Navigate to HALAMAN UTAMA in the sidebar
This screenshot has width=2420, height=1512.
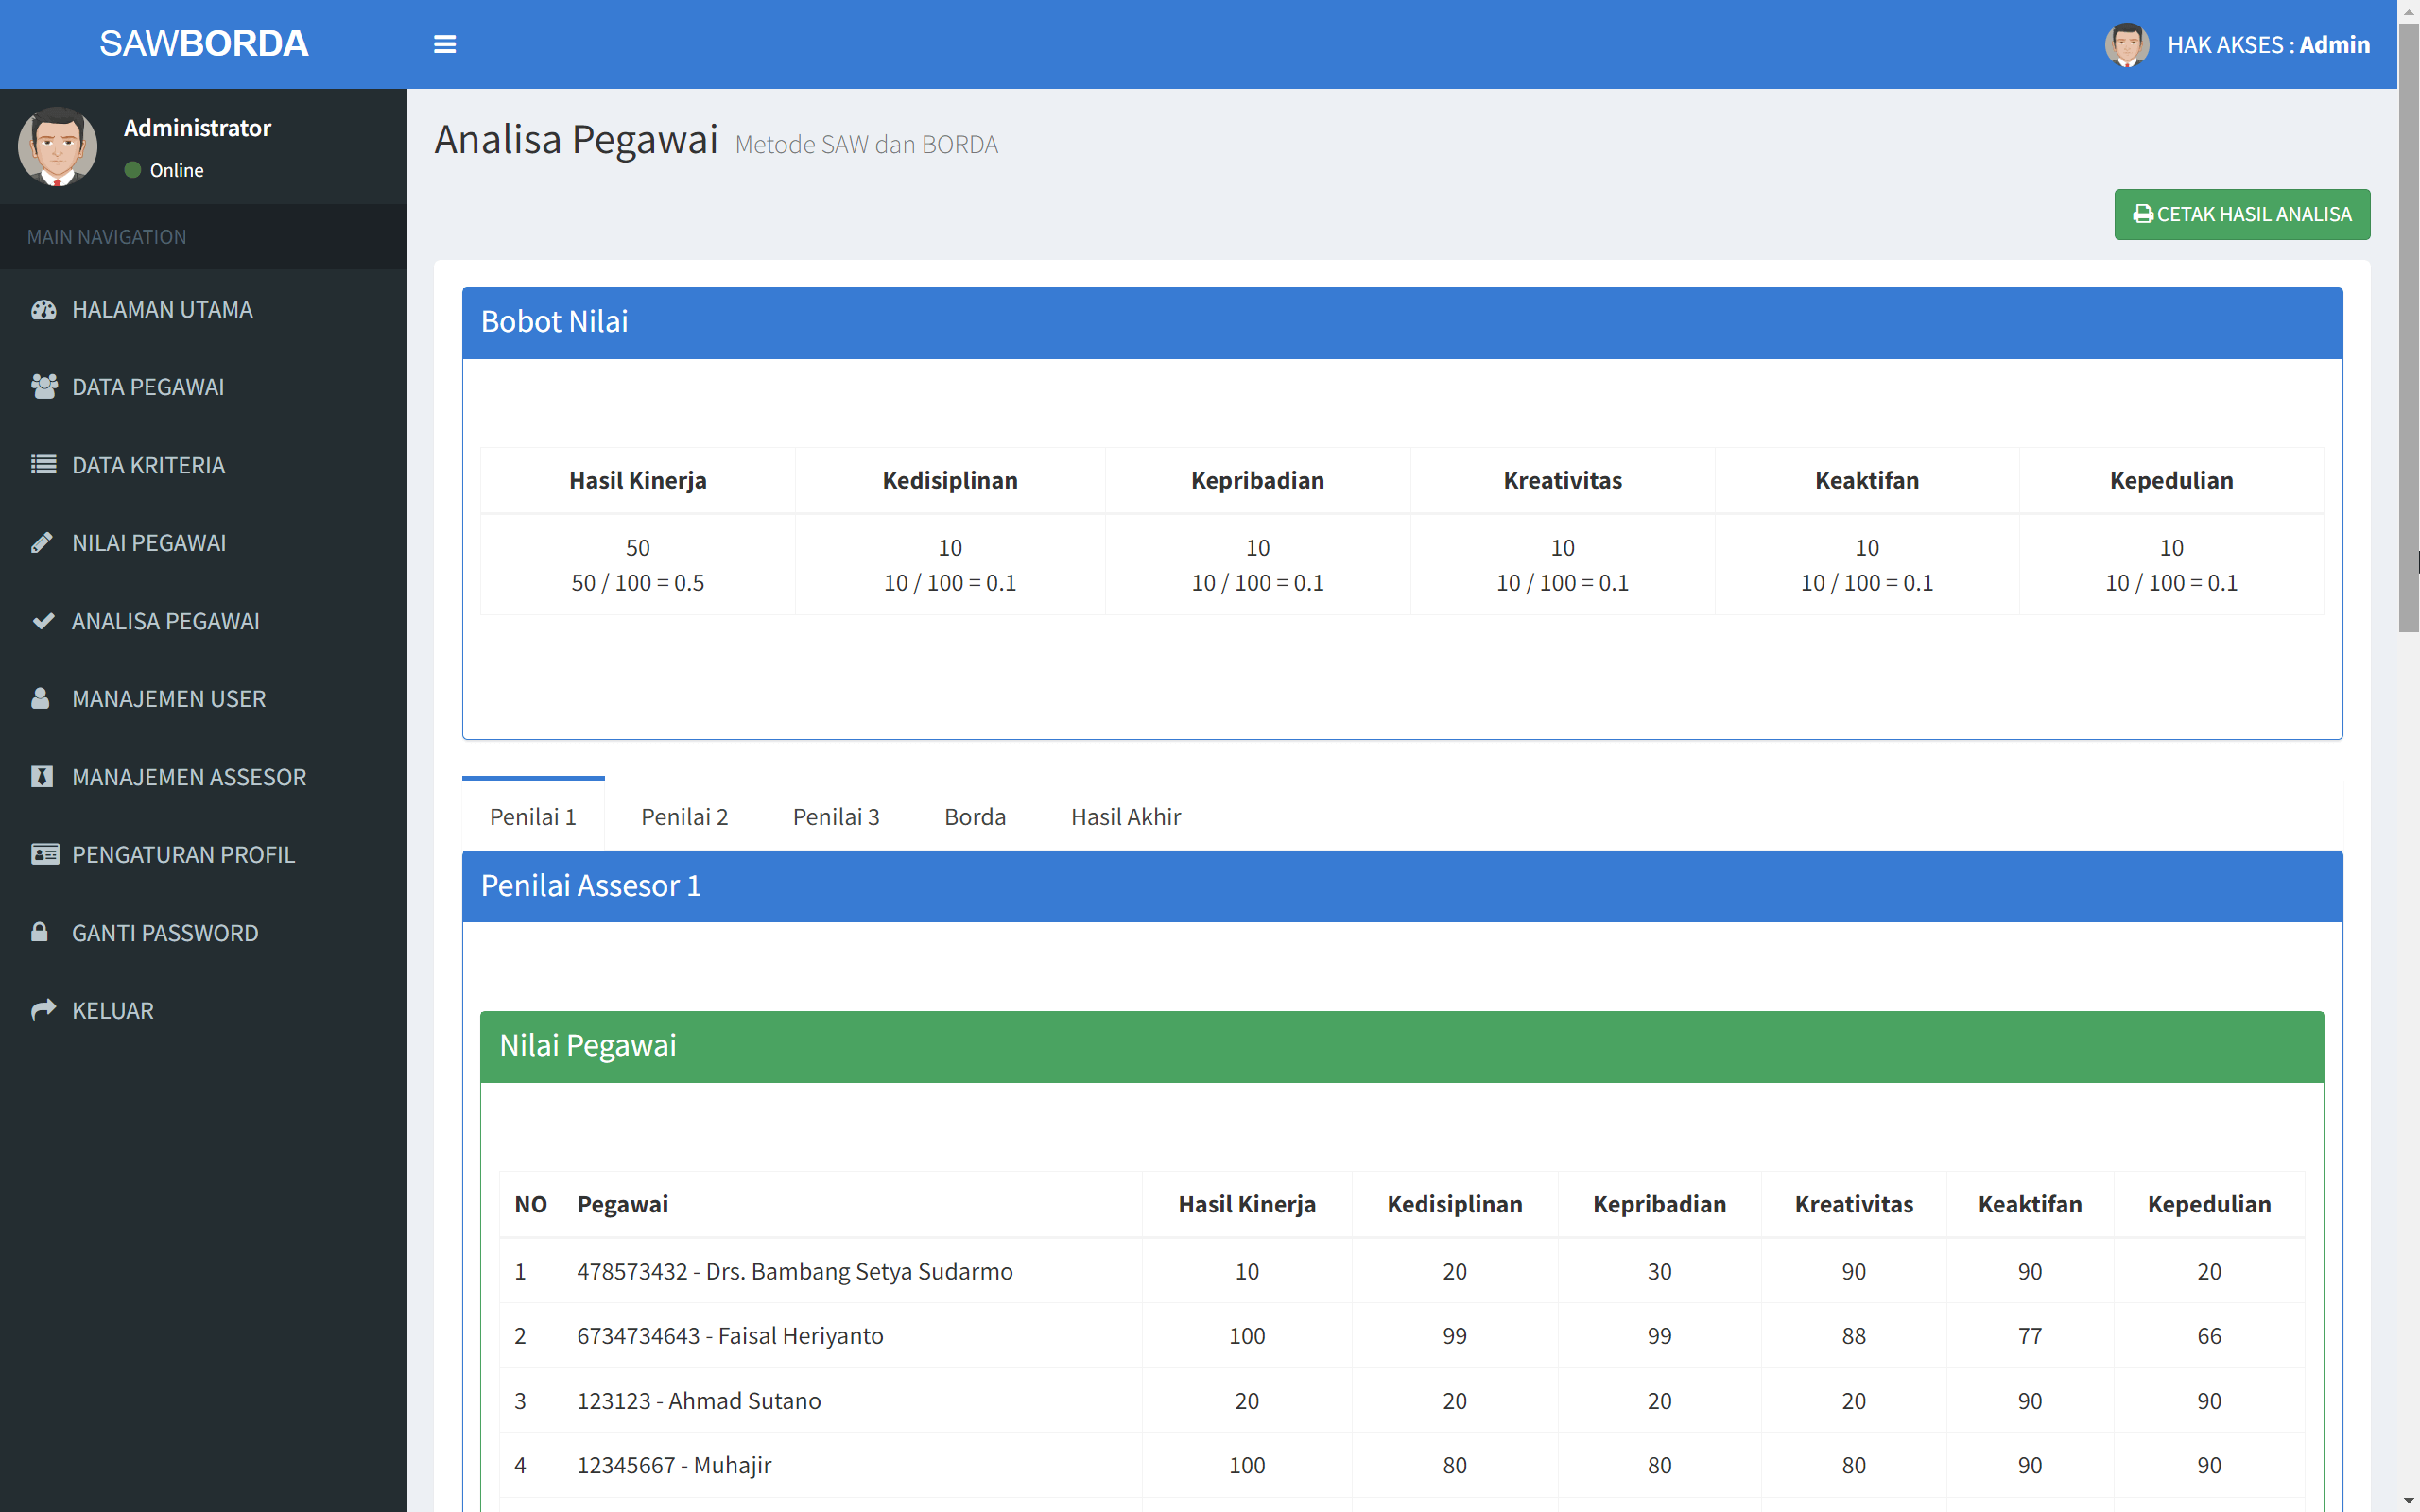162,309
